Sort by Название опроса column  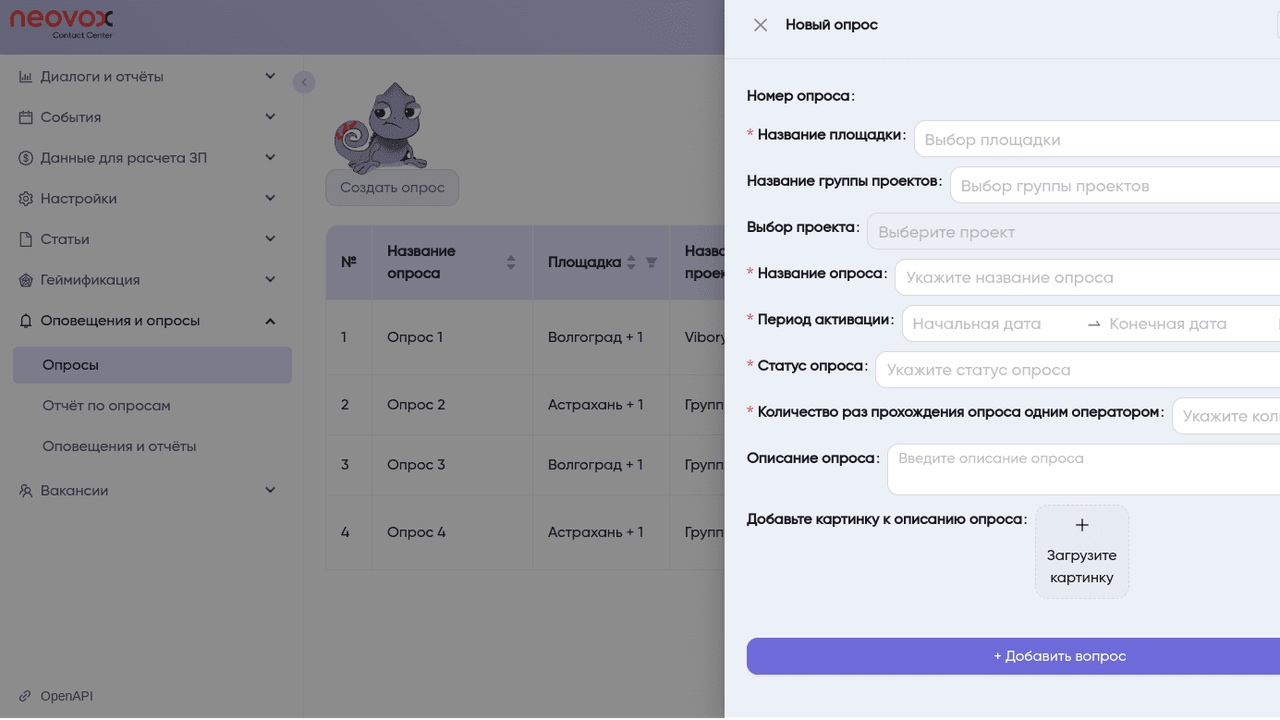pos(511,263)
